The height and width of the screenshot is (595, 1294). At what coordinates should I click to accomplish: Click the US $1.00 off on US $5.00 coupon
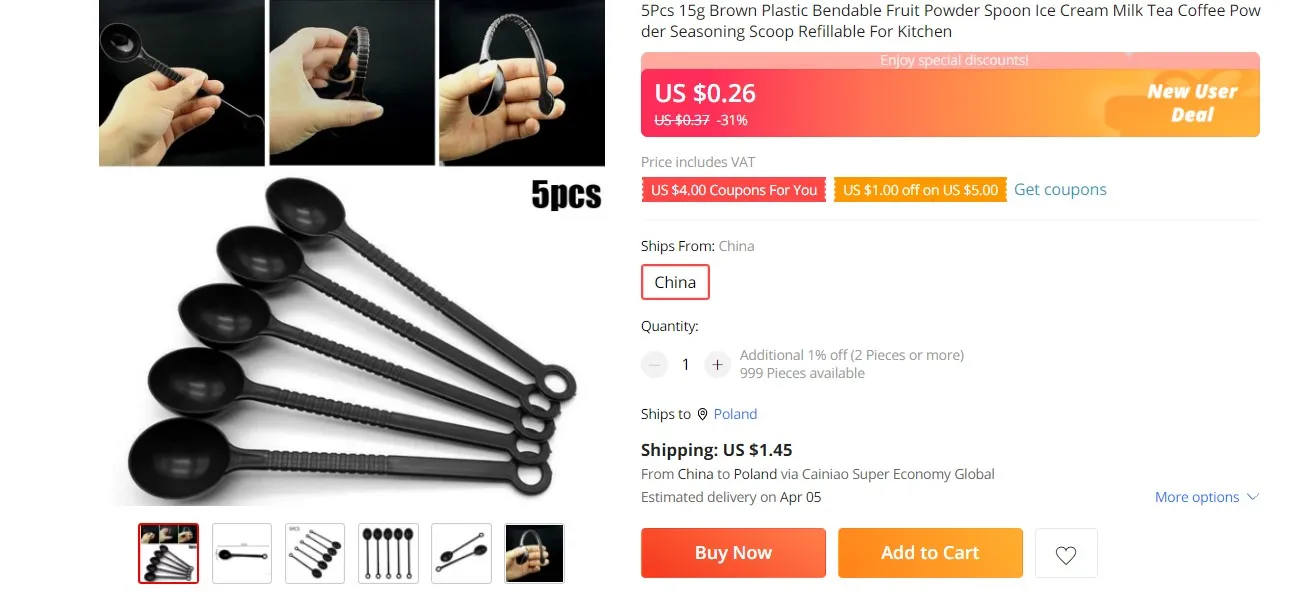[920, 190]
